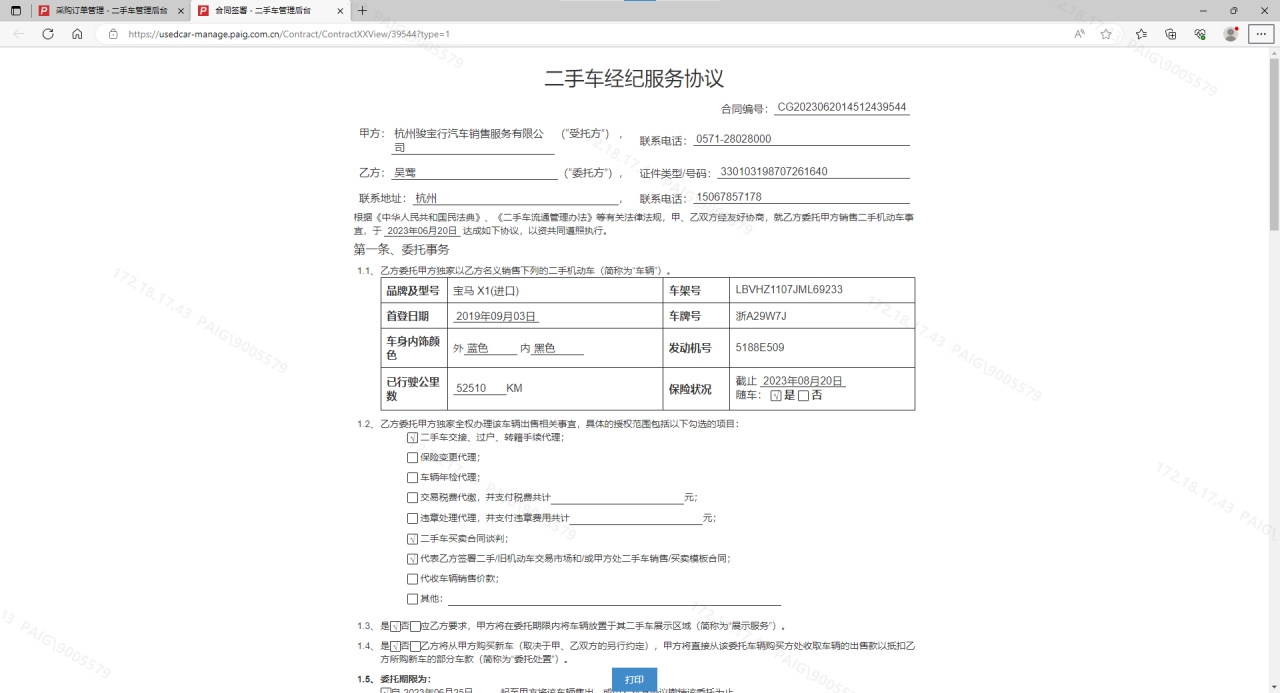Close the 采购订单管理 tab
Screen dimensions: 1280x693
[181, 11]
